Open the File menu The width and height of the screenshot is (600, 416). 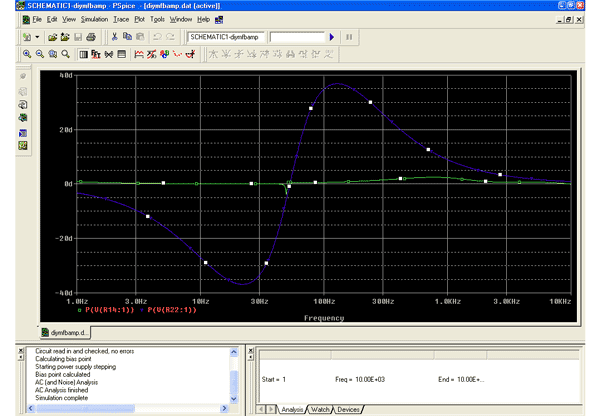pos(37,20)
